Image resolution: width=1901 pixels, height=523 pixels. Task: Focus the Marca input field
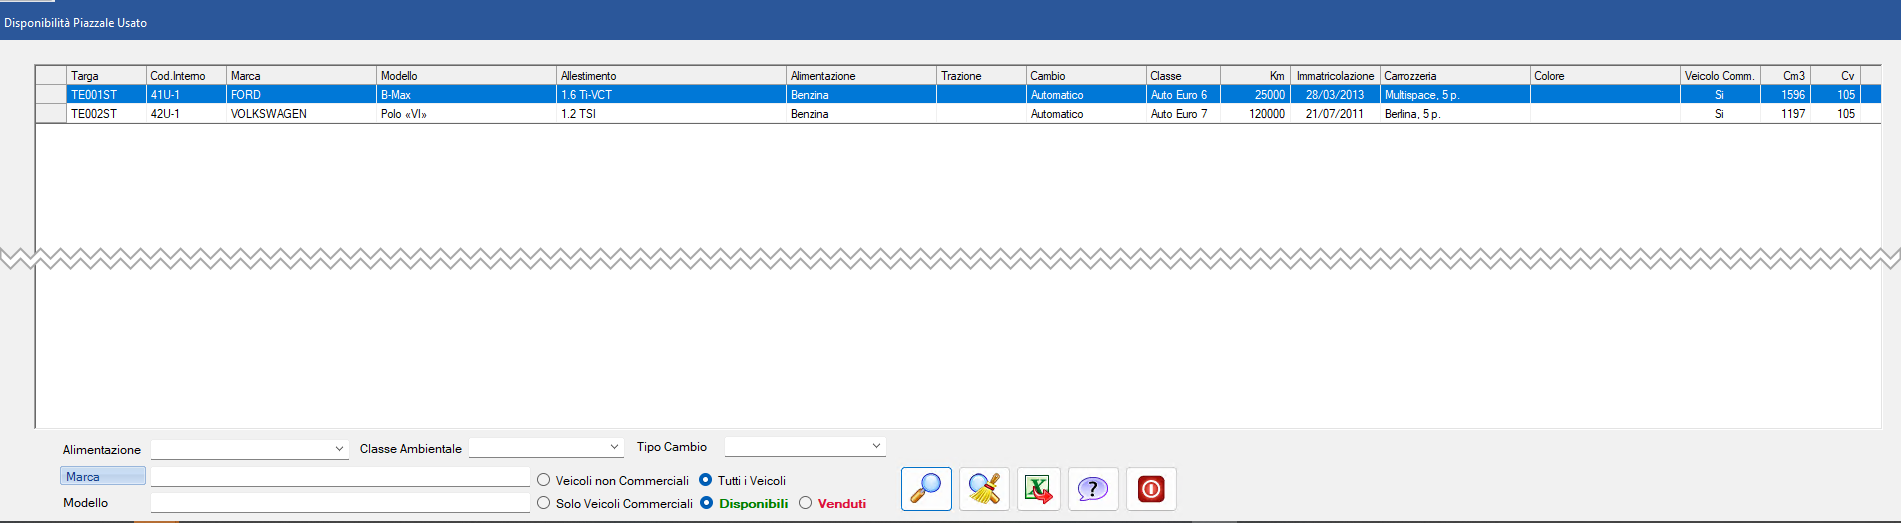pyautogui.click(x=340, y=477)
